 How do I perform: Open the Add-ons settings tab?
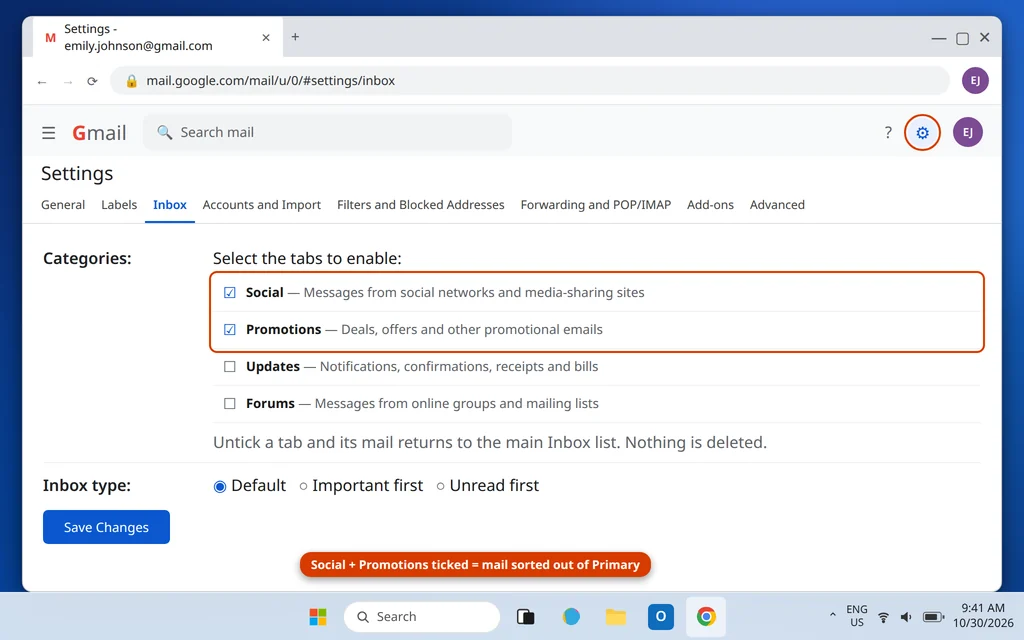pyautogui.click(x=710, y=205)
